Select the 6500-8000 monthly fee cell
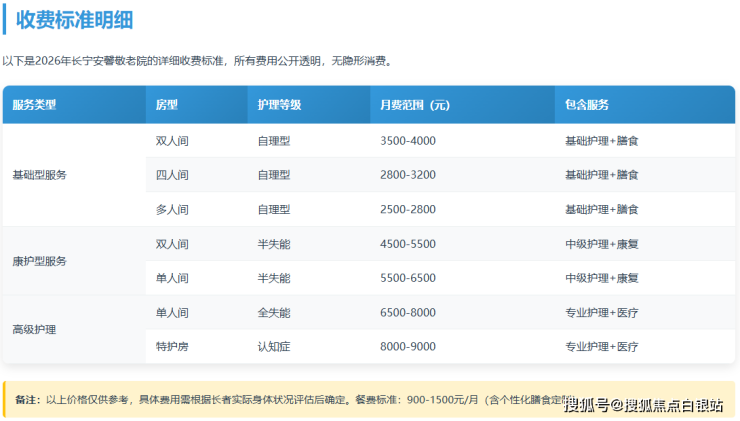Image resolution: width=740 pixels, height=421 pixels. [x=408, y=313]
